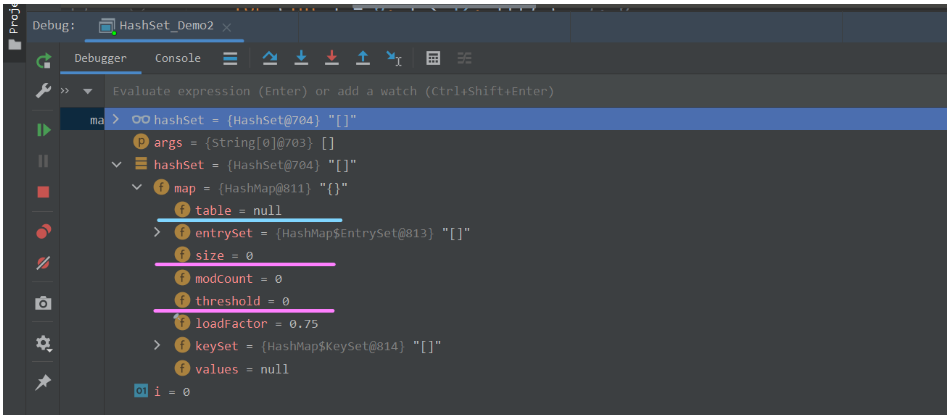The image size is (951, 415).
Task: Click {String[0]@703} value text
Action: pos(257,143)
